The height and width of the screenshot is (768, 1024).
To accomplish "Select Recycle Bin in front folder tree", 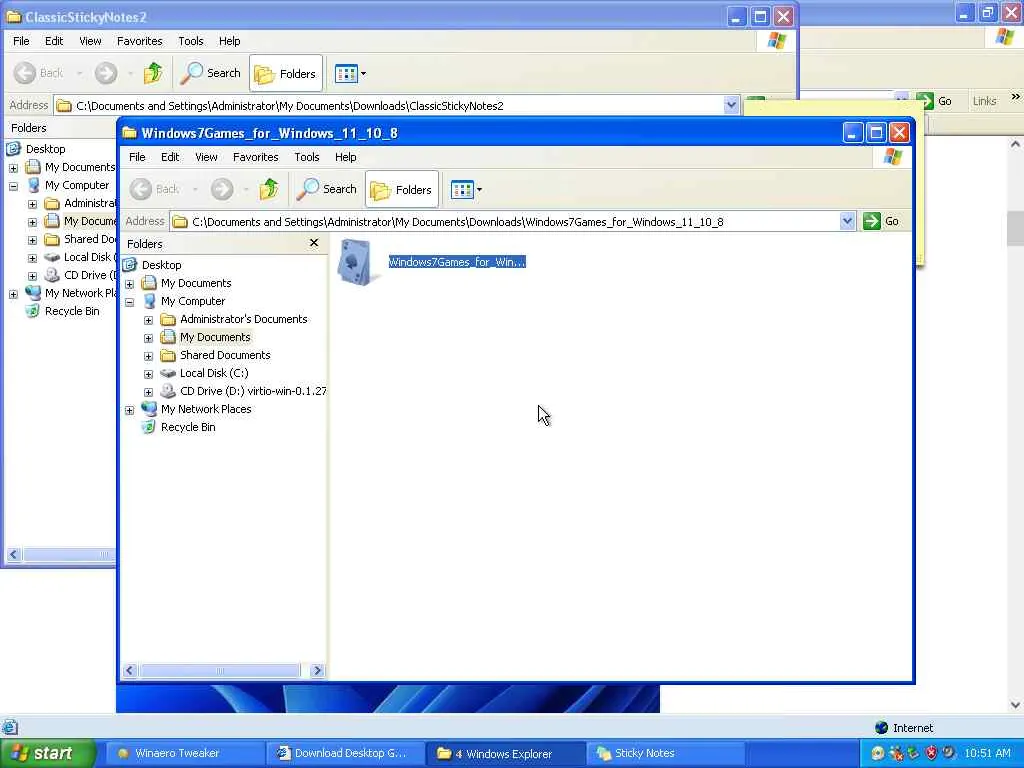I will pos(187,426).
